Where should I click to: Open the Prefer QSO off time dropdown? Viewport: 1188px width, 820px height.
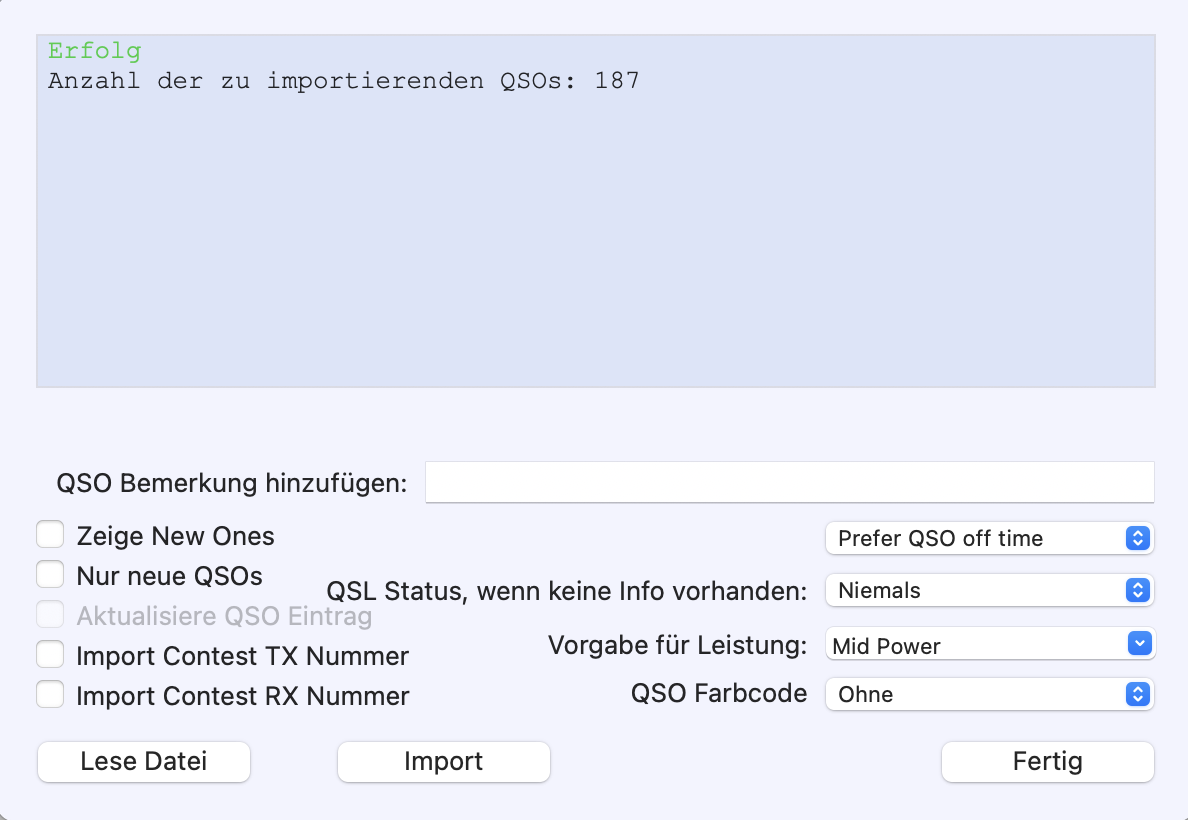989,538
